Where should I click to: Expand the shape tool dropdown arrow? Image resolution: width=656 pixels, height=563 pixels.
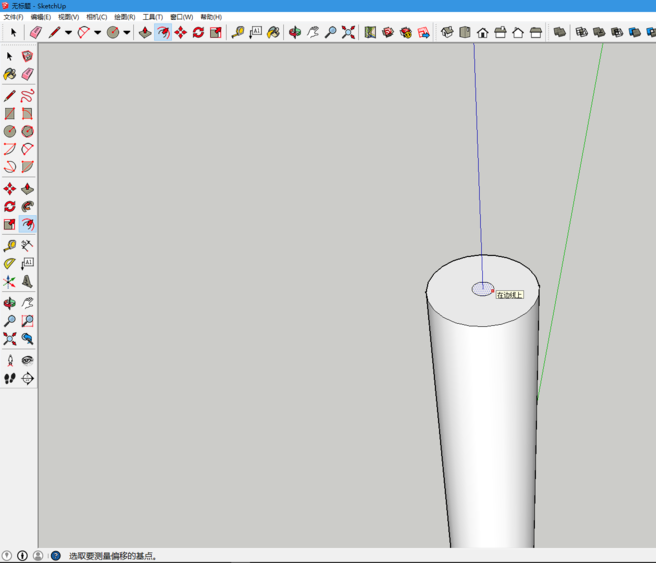[x=126, y=33]
